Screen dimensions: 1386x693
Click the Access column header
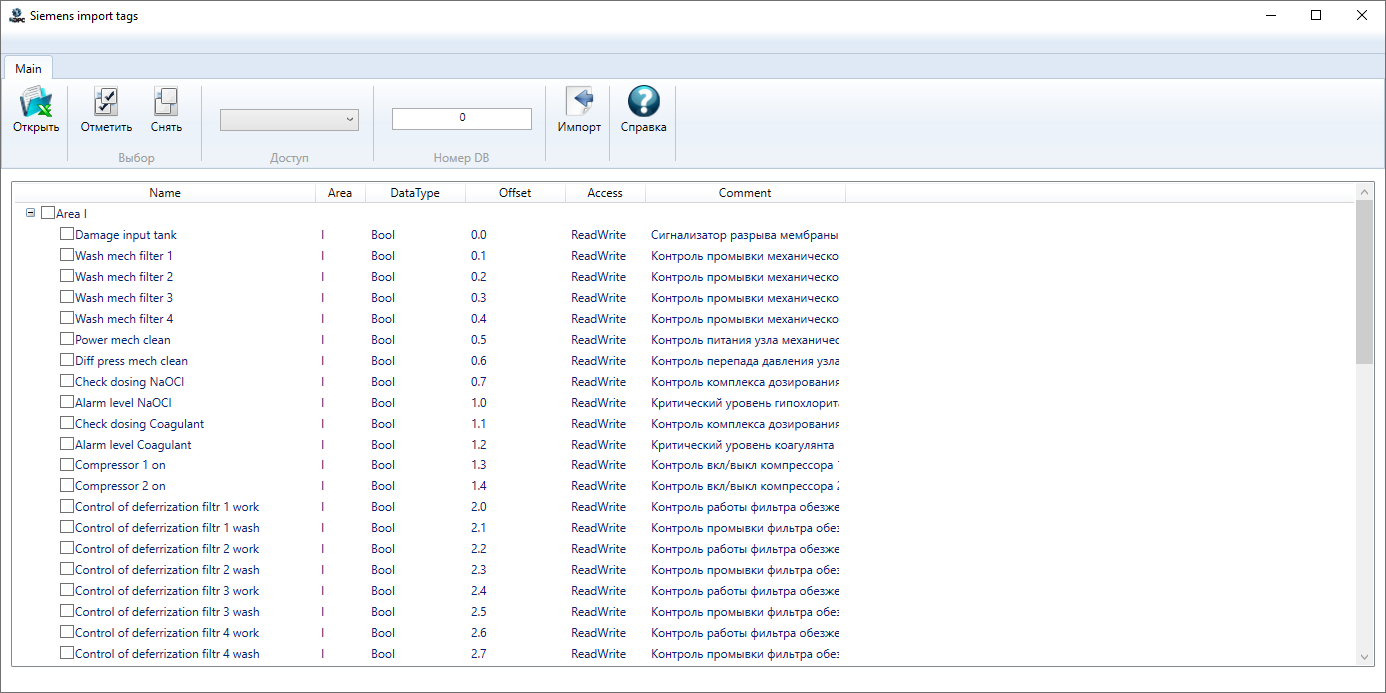coord(605,193)
